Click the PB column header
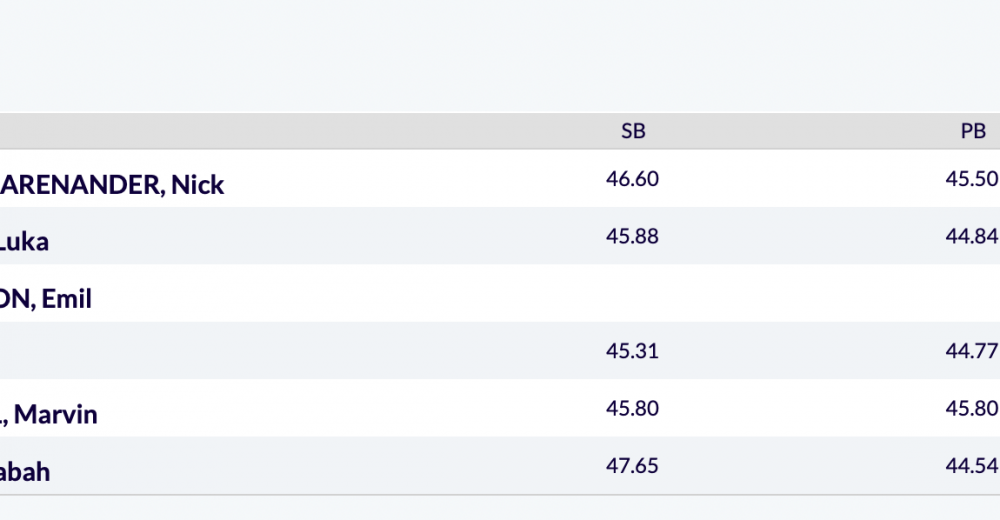 [973, 131]
